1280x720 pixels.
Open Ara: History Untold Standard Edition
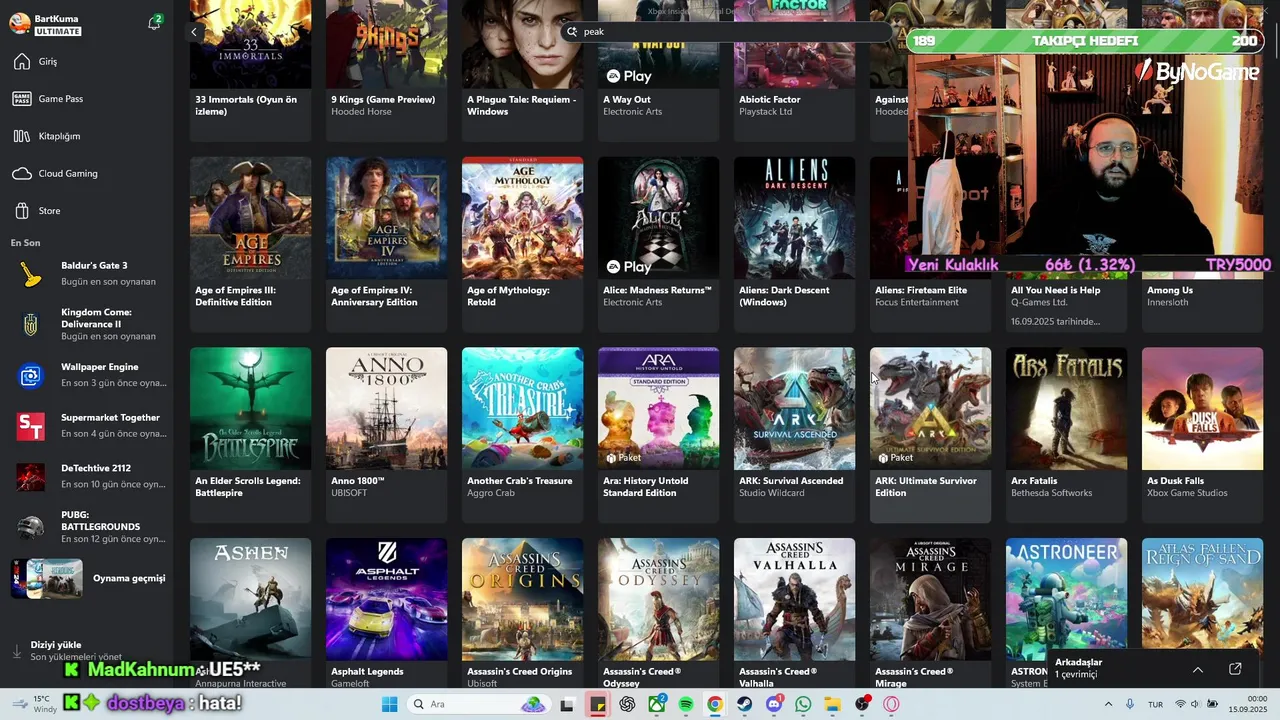[658, 434]
